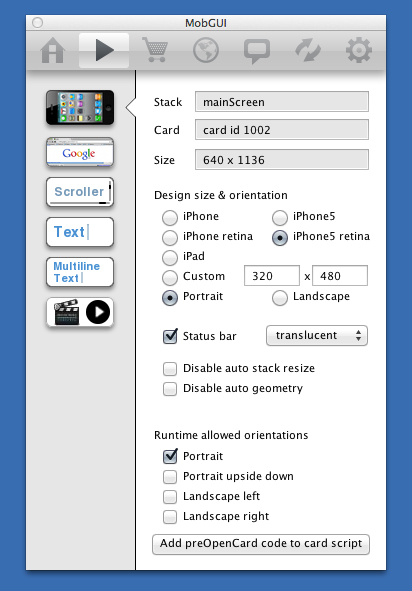The width and height of the screenshot is (412, 591).
Task: Select the Google browser control
Action: 80,152
